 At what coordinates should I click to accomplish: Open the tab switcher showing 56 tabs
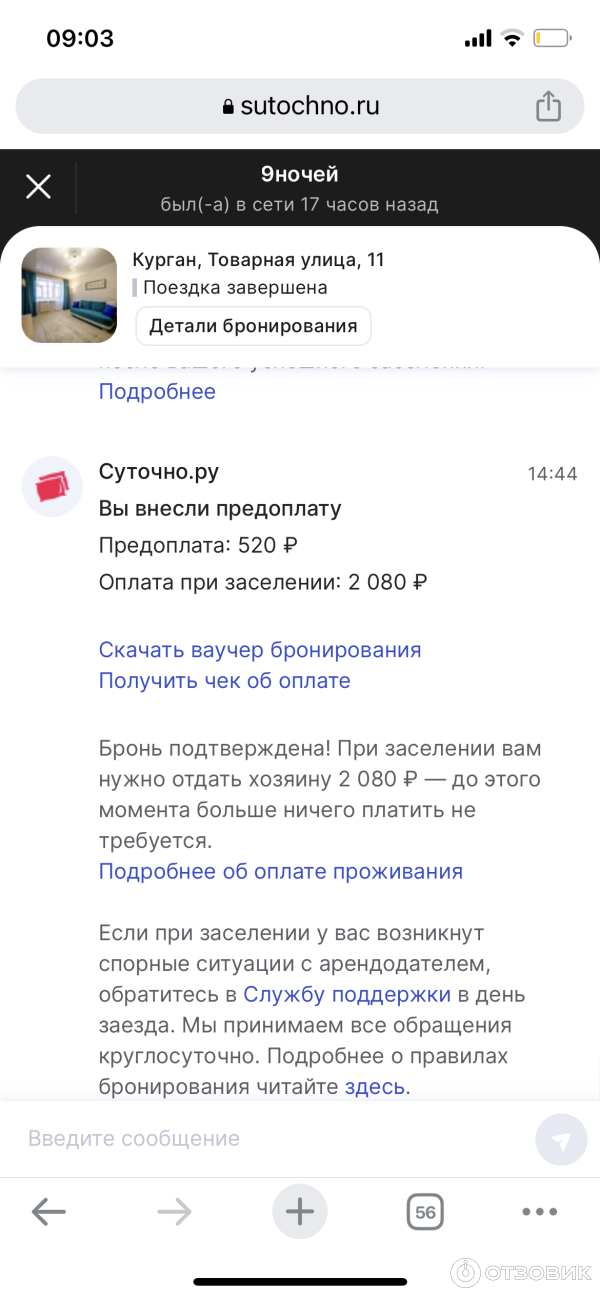(425, 1213)
